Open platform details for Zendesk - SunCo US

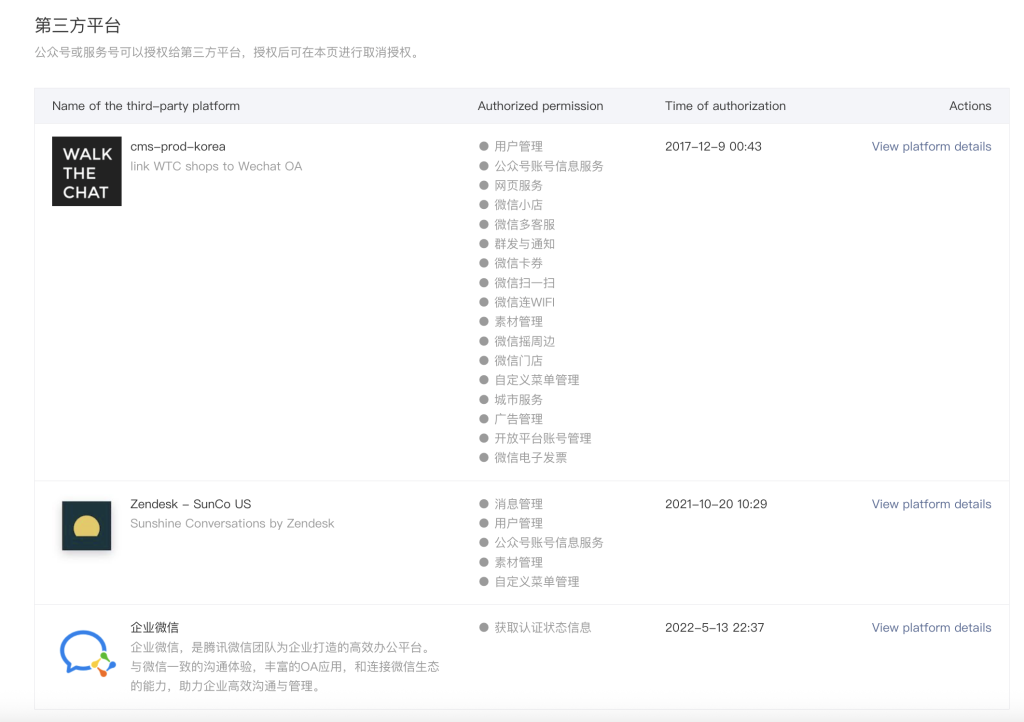click(931, 504)
